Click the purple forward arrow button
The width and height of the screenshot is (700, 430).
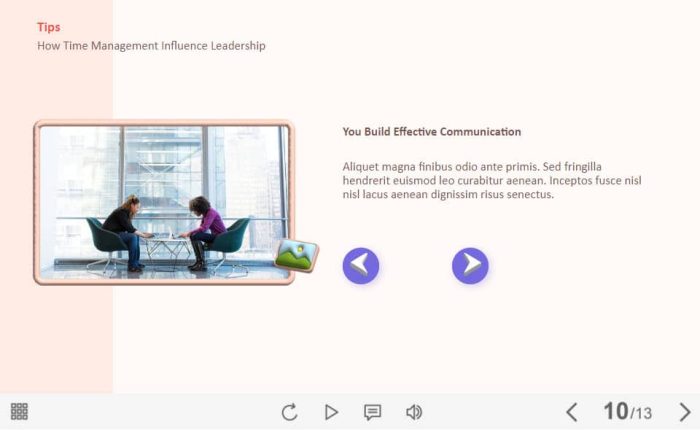(x=470, y=266)
